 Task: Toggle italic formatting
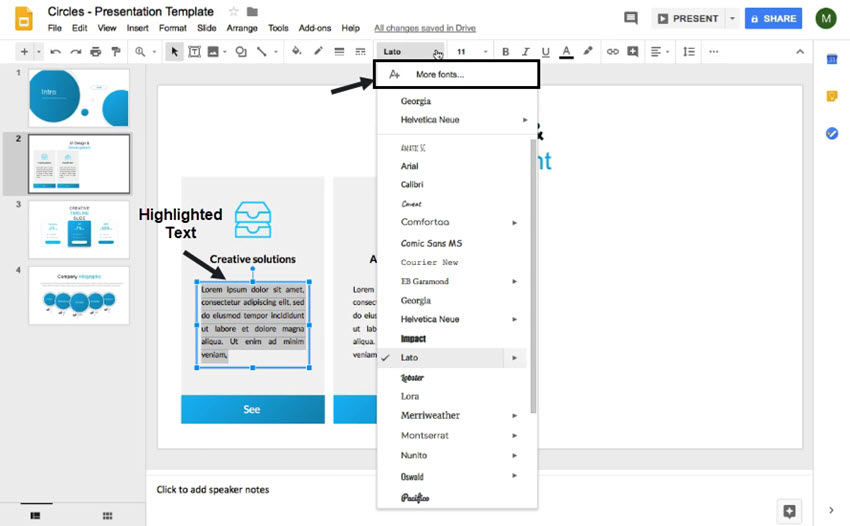coord(525,52)
